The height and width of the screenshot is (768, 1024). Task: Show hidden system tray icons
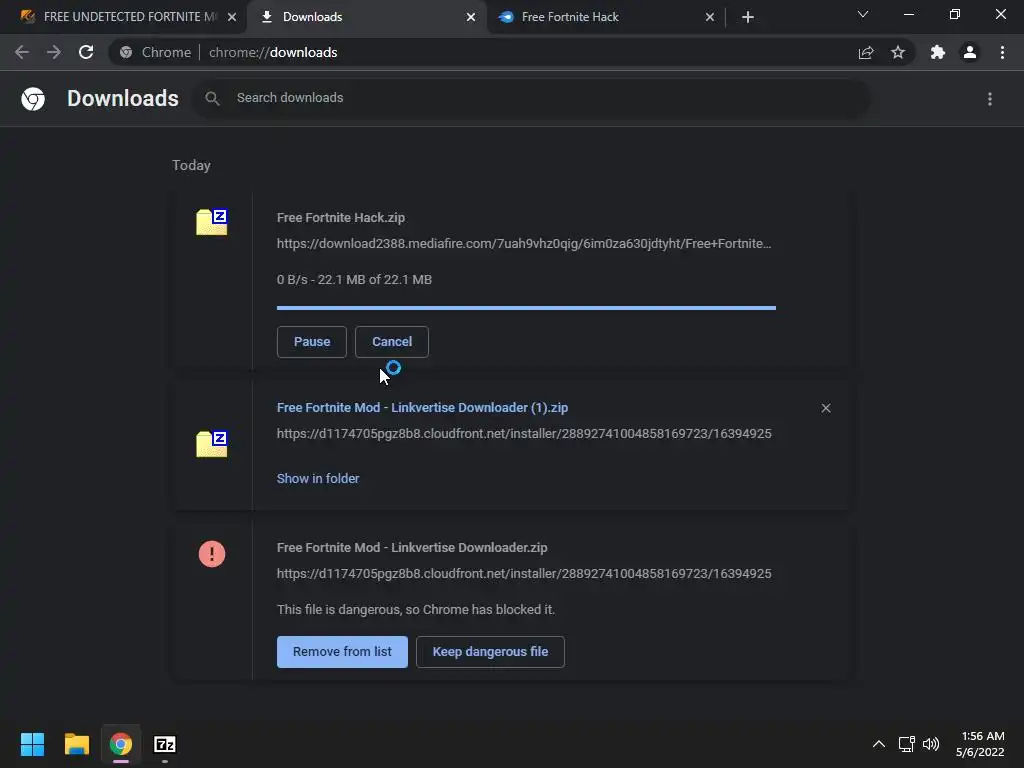pos(879,744)
